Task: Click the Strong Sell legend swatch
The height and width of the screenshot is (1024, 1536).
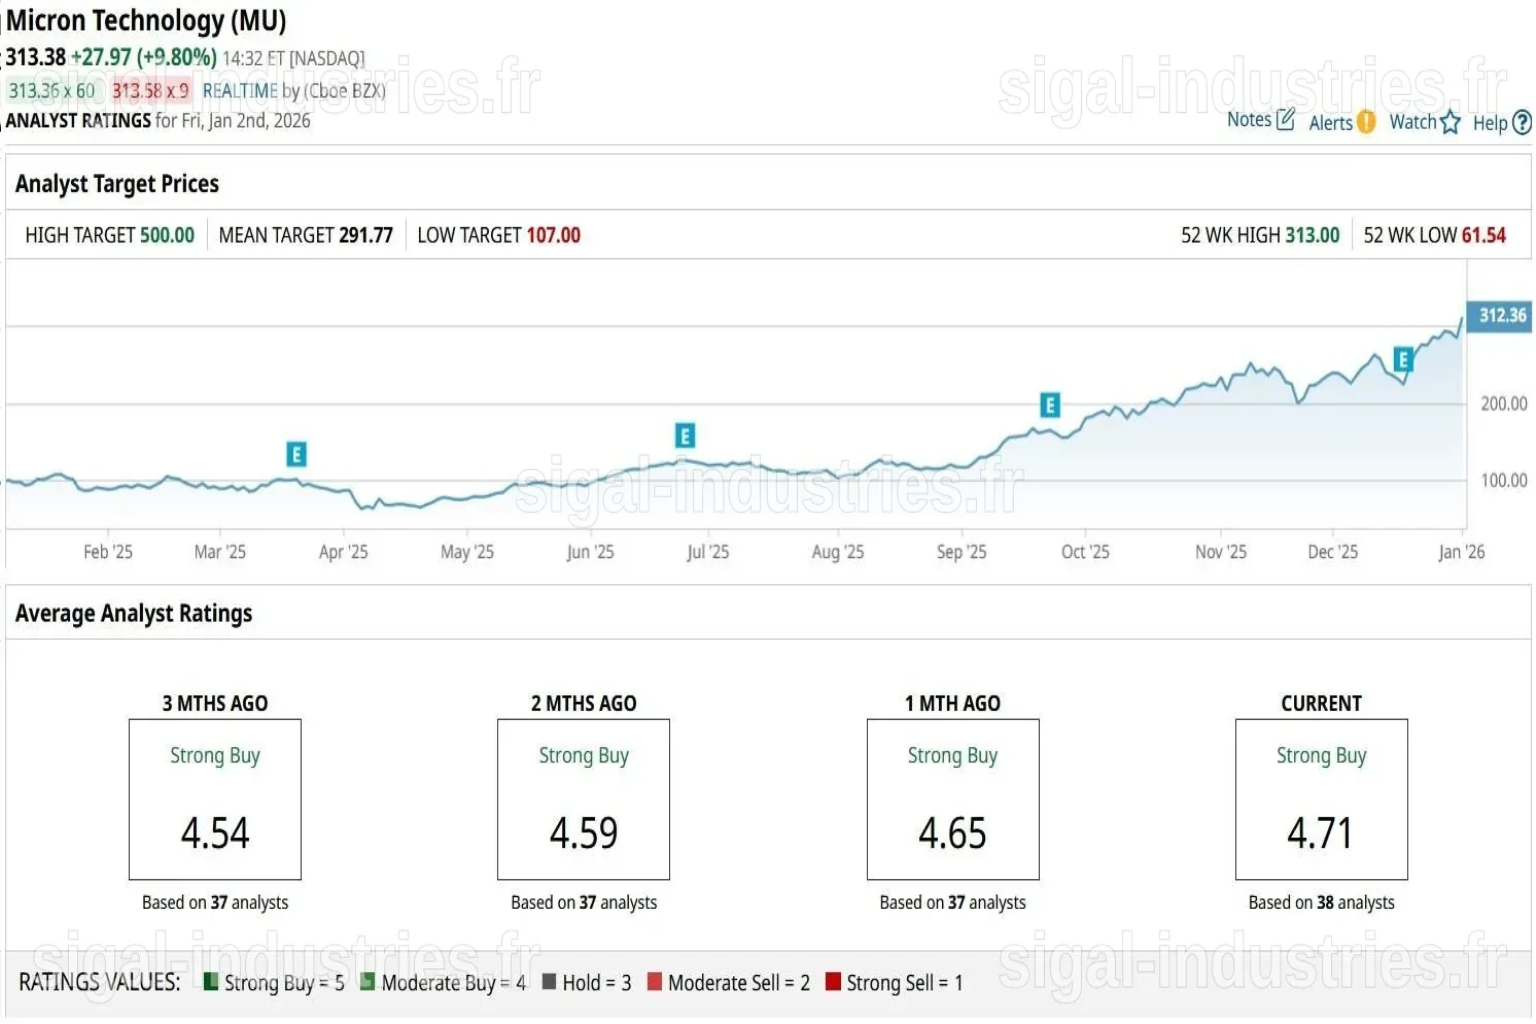Action: [x=833, y=982]
